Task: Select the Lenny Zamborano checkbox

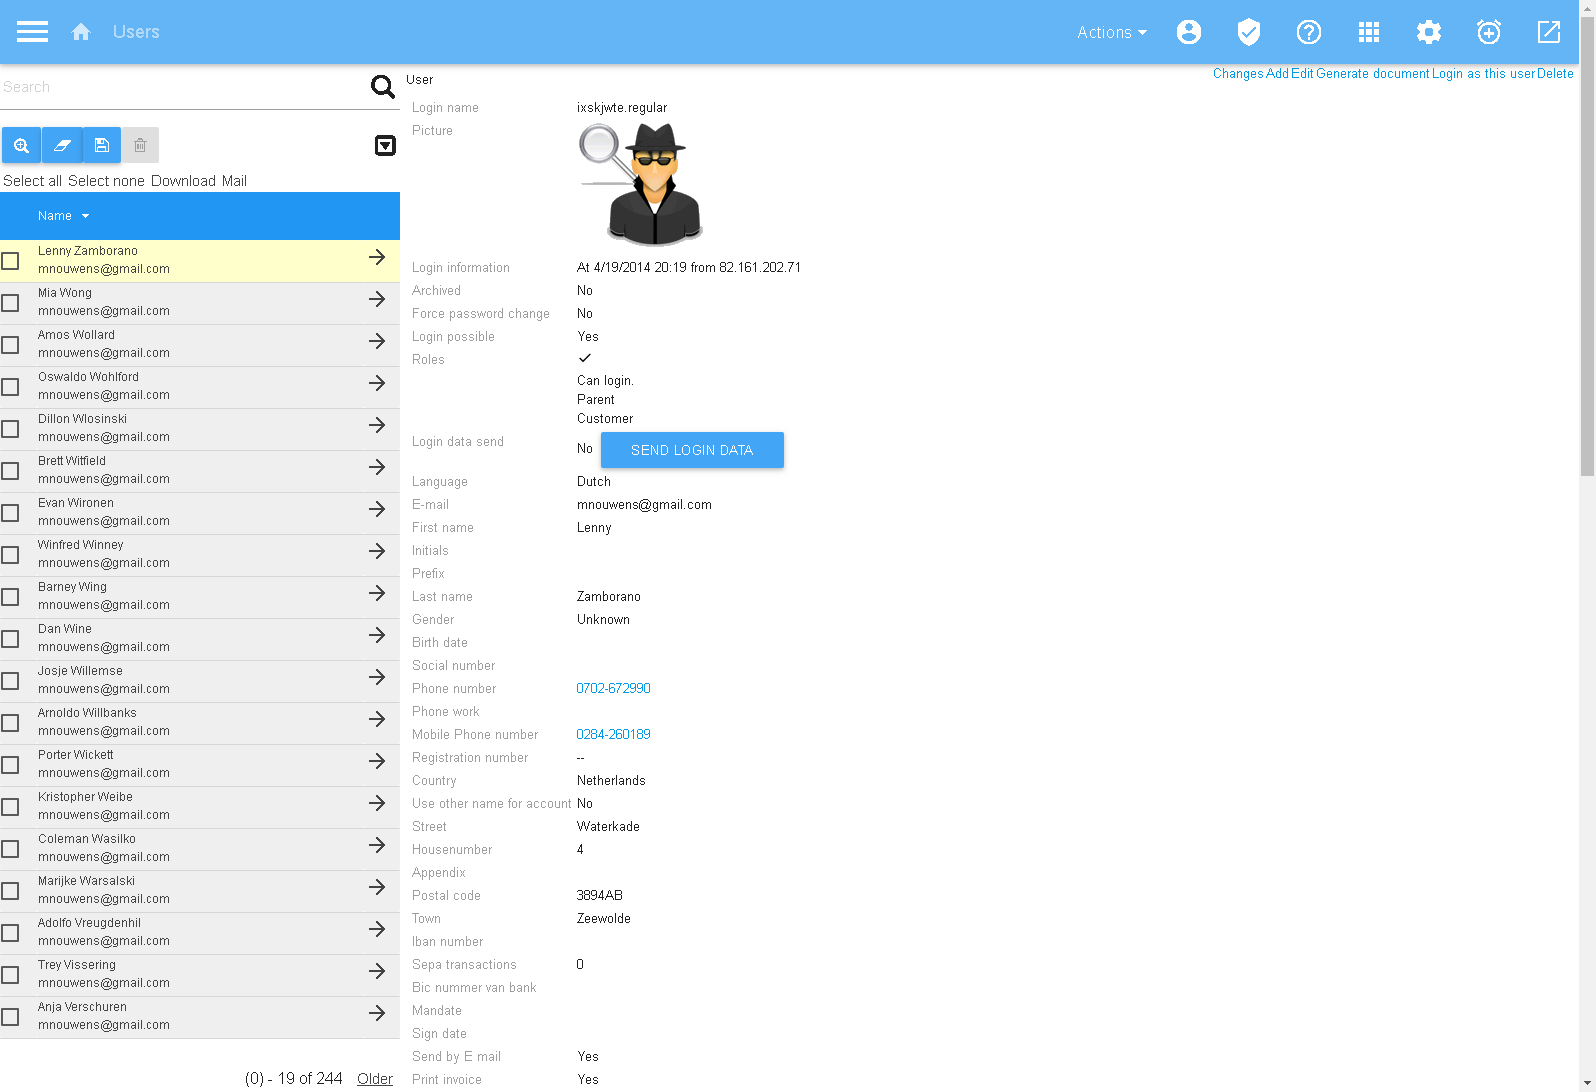Action: pyautogui.click(x=11, y=261)
